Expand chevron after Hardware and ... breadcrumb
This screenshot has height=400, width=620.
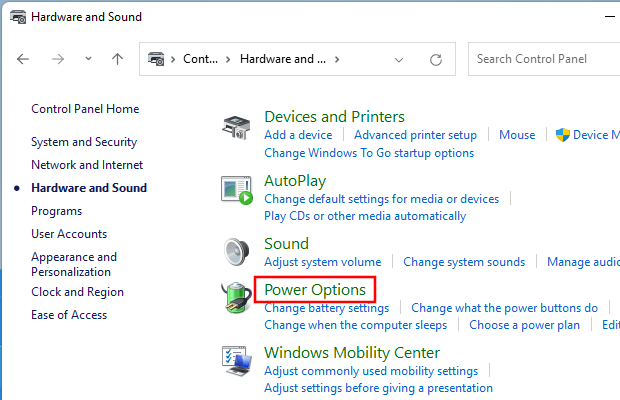pos(337,59)
